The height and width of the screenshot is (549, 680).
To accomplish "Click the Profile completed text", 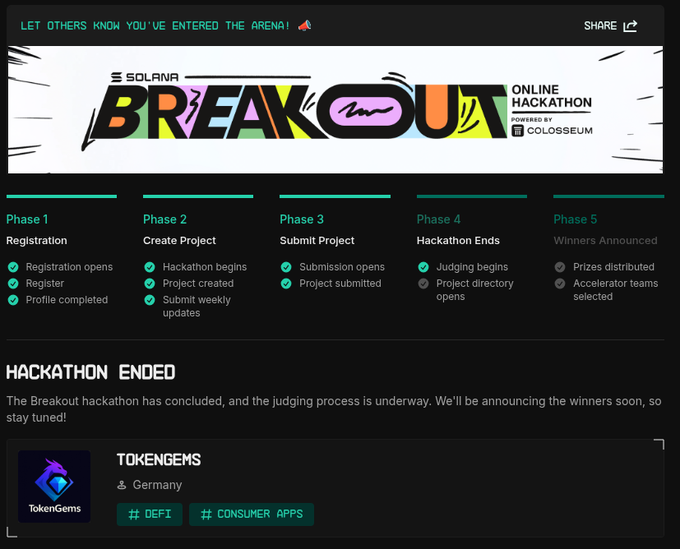I will (x=67, y=300).
